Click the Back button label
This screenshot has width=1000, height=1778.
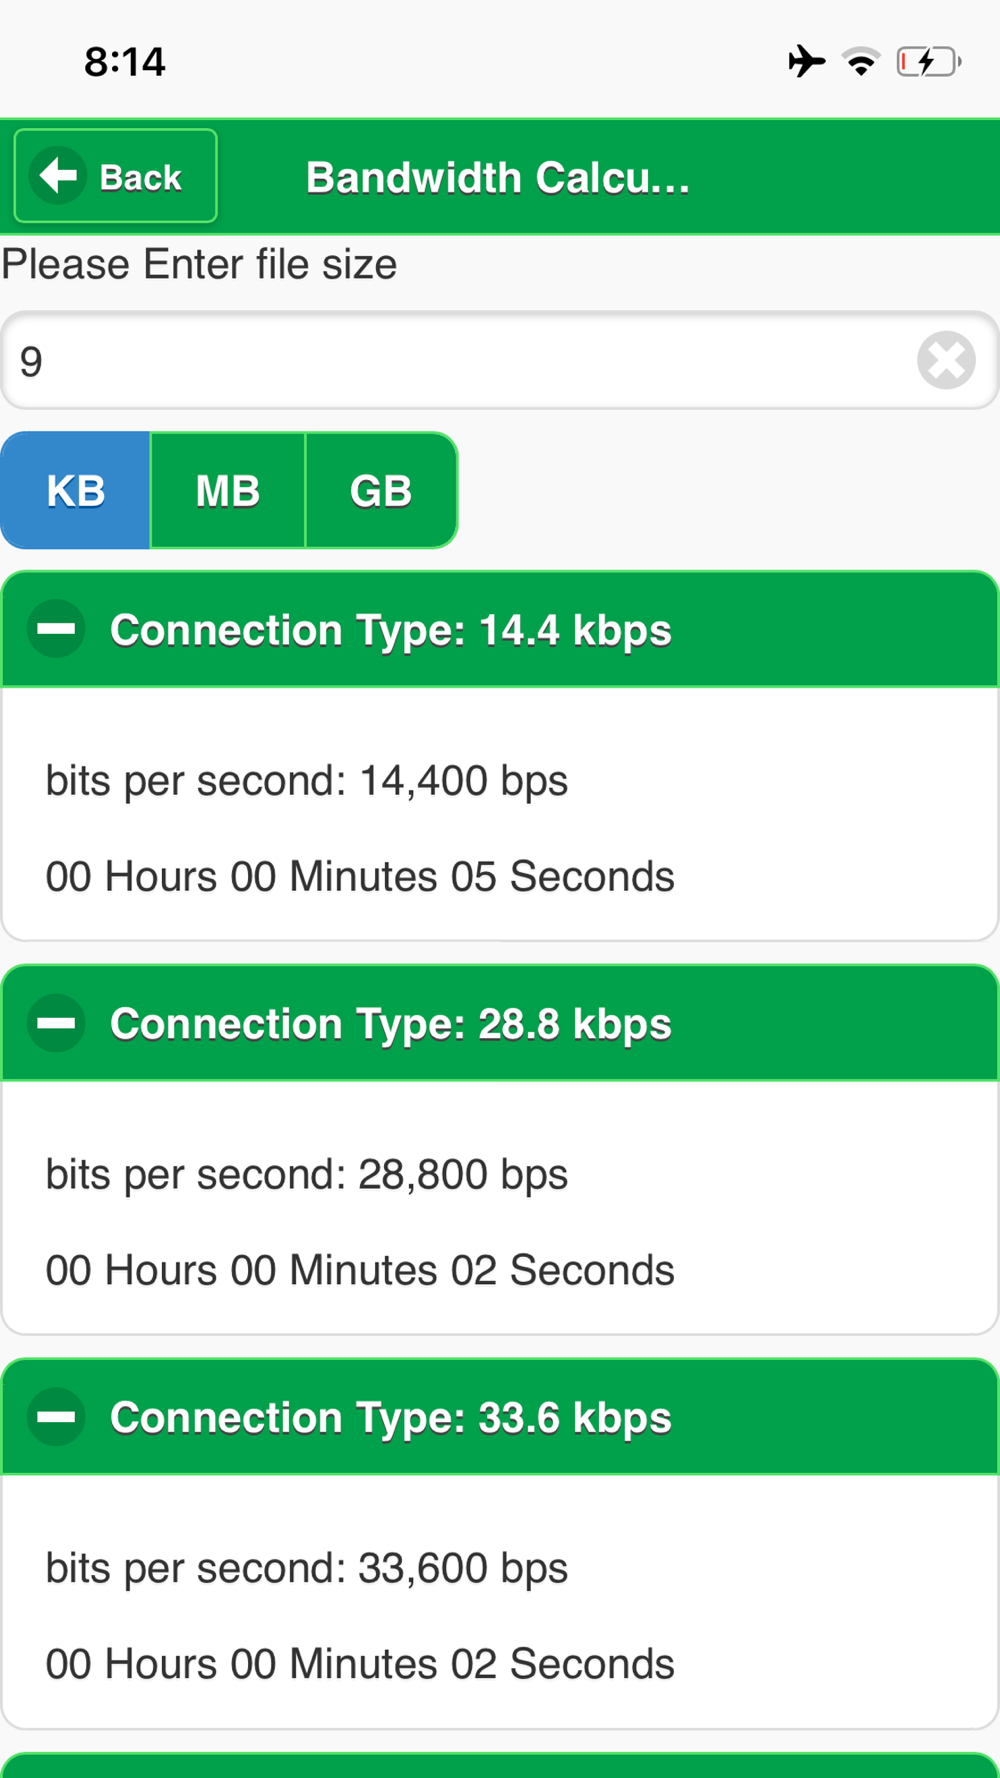(140, 178)
